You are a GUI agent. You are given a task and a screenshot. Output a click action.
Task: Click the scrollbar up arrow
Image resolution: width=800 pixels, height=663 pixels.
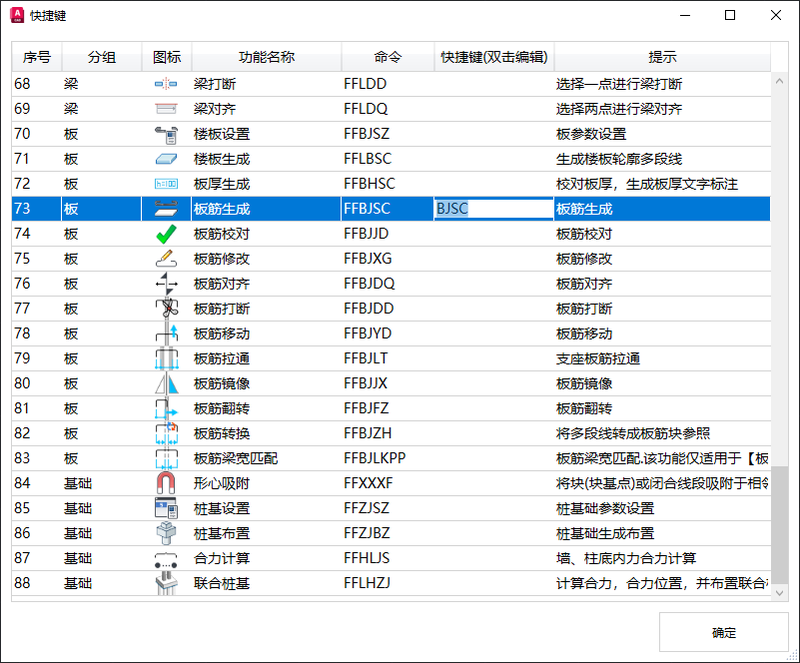coord(780,81)
